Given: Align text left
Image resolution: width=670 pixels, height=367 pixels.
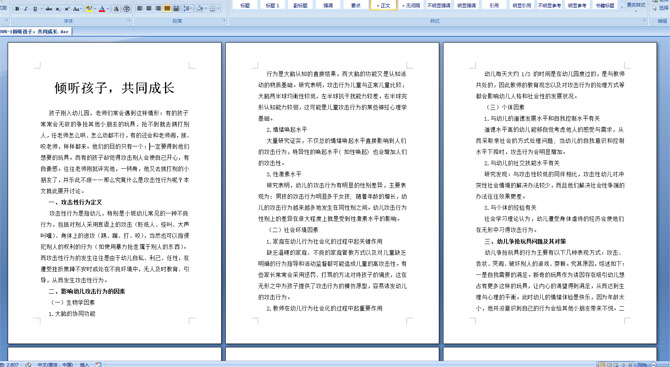Looking at the screenshot, I should pyautogui.click(x=139, y=9).
